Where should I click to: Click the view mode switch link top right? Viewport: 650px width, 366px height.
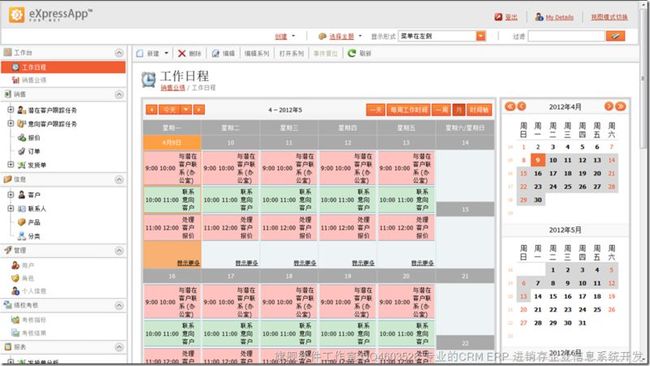(x=609, y=17)
